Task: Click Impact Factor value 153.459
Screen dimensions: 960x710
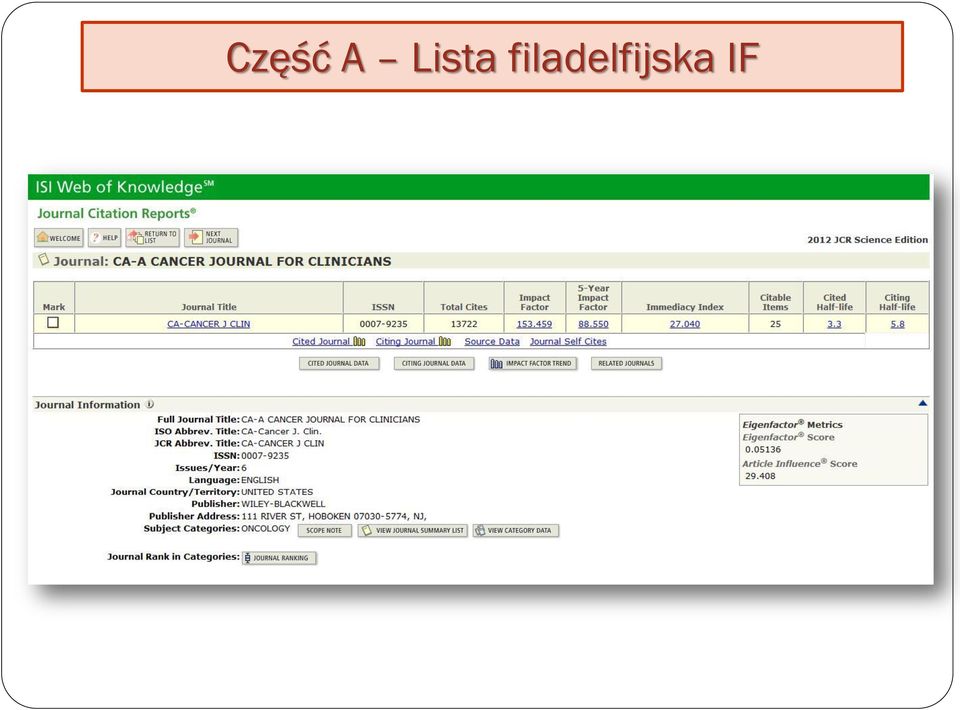Action: point(534,324)
